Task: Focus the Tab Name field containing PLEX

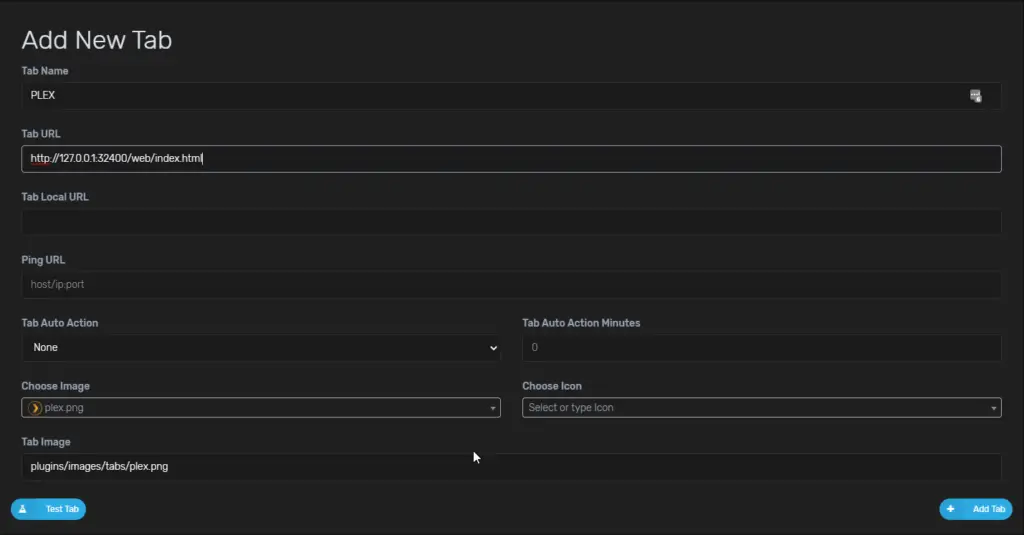Action: click(x=511, y=95)
